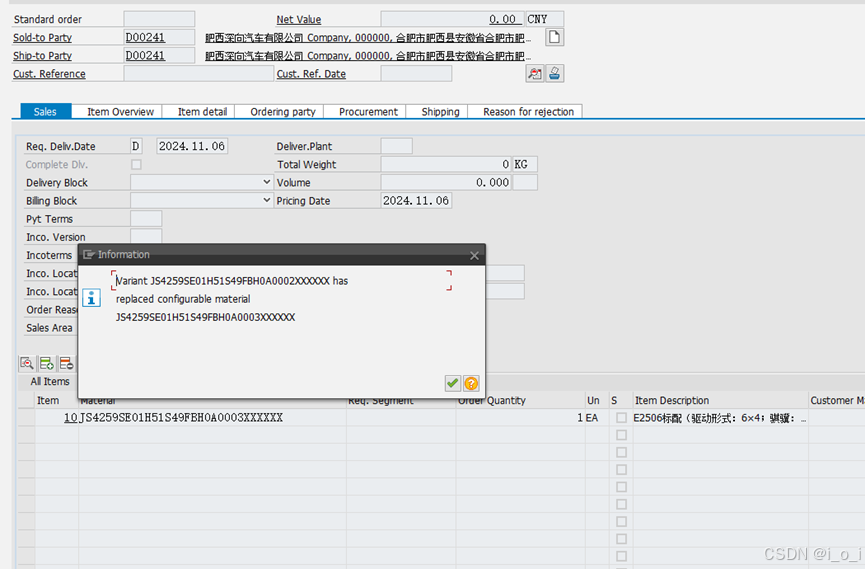The image size is (865, 569).
Task: Click the Cust. Ref. Date label link
Action: [311, 74]
